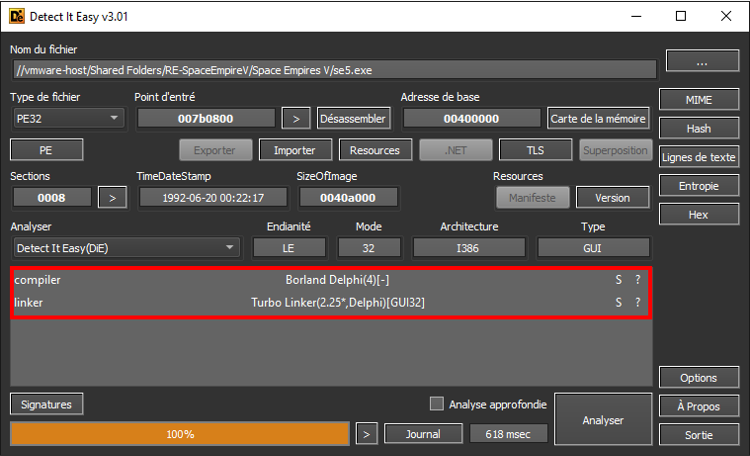
Task: Click the arrow button next to entry point
Action: click(x=296, y=119)
